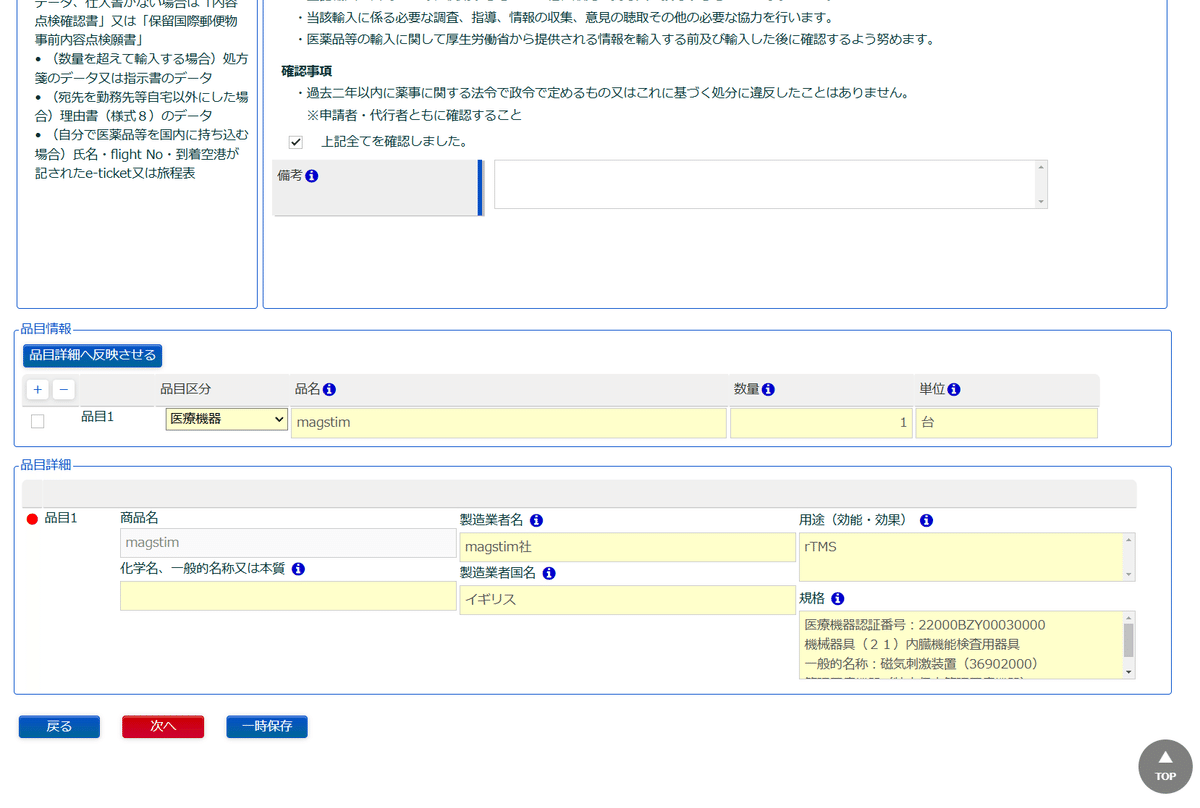Click the info icon beside 製造業者国名
1200x808 pixels.
(549, 574)
